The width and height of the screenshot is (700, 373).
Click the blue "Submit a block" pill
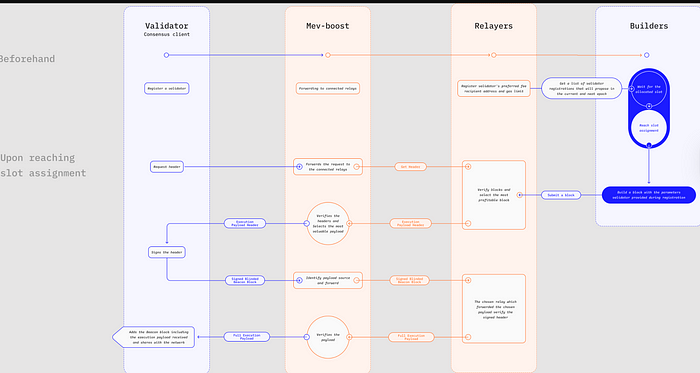(x=561, y=195)
